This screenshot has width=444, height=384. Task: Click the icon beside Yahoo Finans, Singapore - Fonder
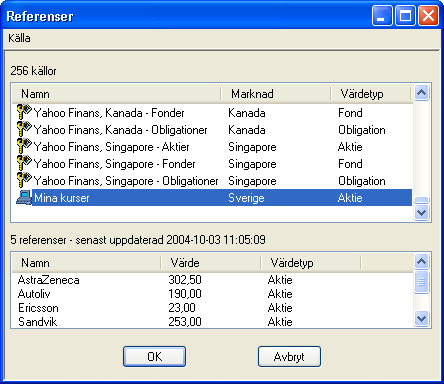click(24, 163)
